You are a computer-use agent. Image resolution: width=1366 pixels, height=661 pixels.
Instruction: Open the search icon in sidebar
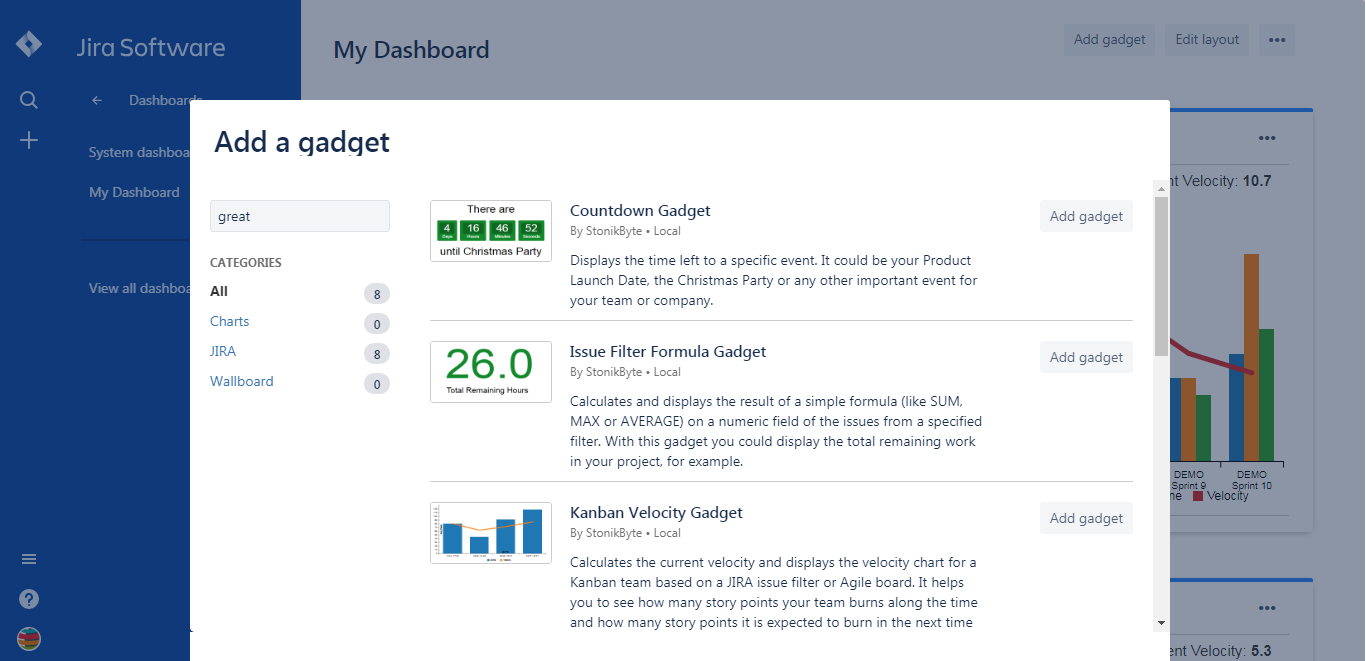[29, 100]
